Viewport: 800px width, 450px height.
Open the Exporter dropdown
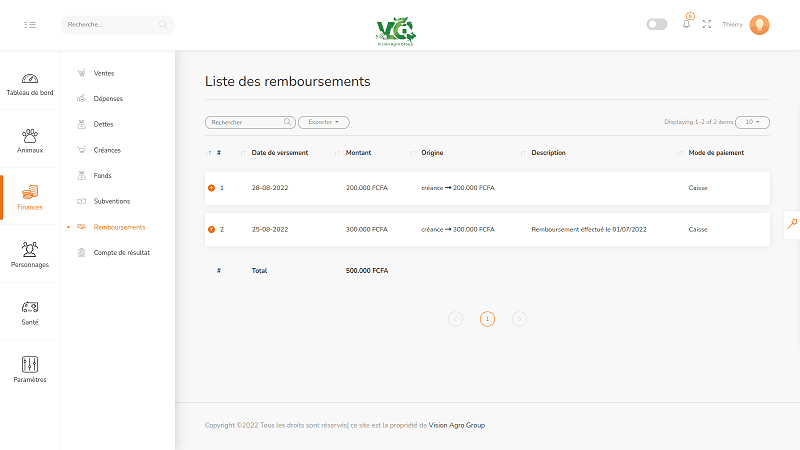coord(324,122)
